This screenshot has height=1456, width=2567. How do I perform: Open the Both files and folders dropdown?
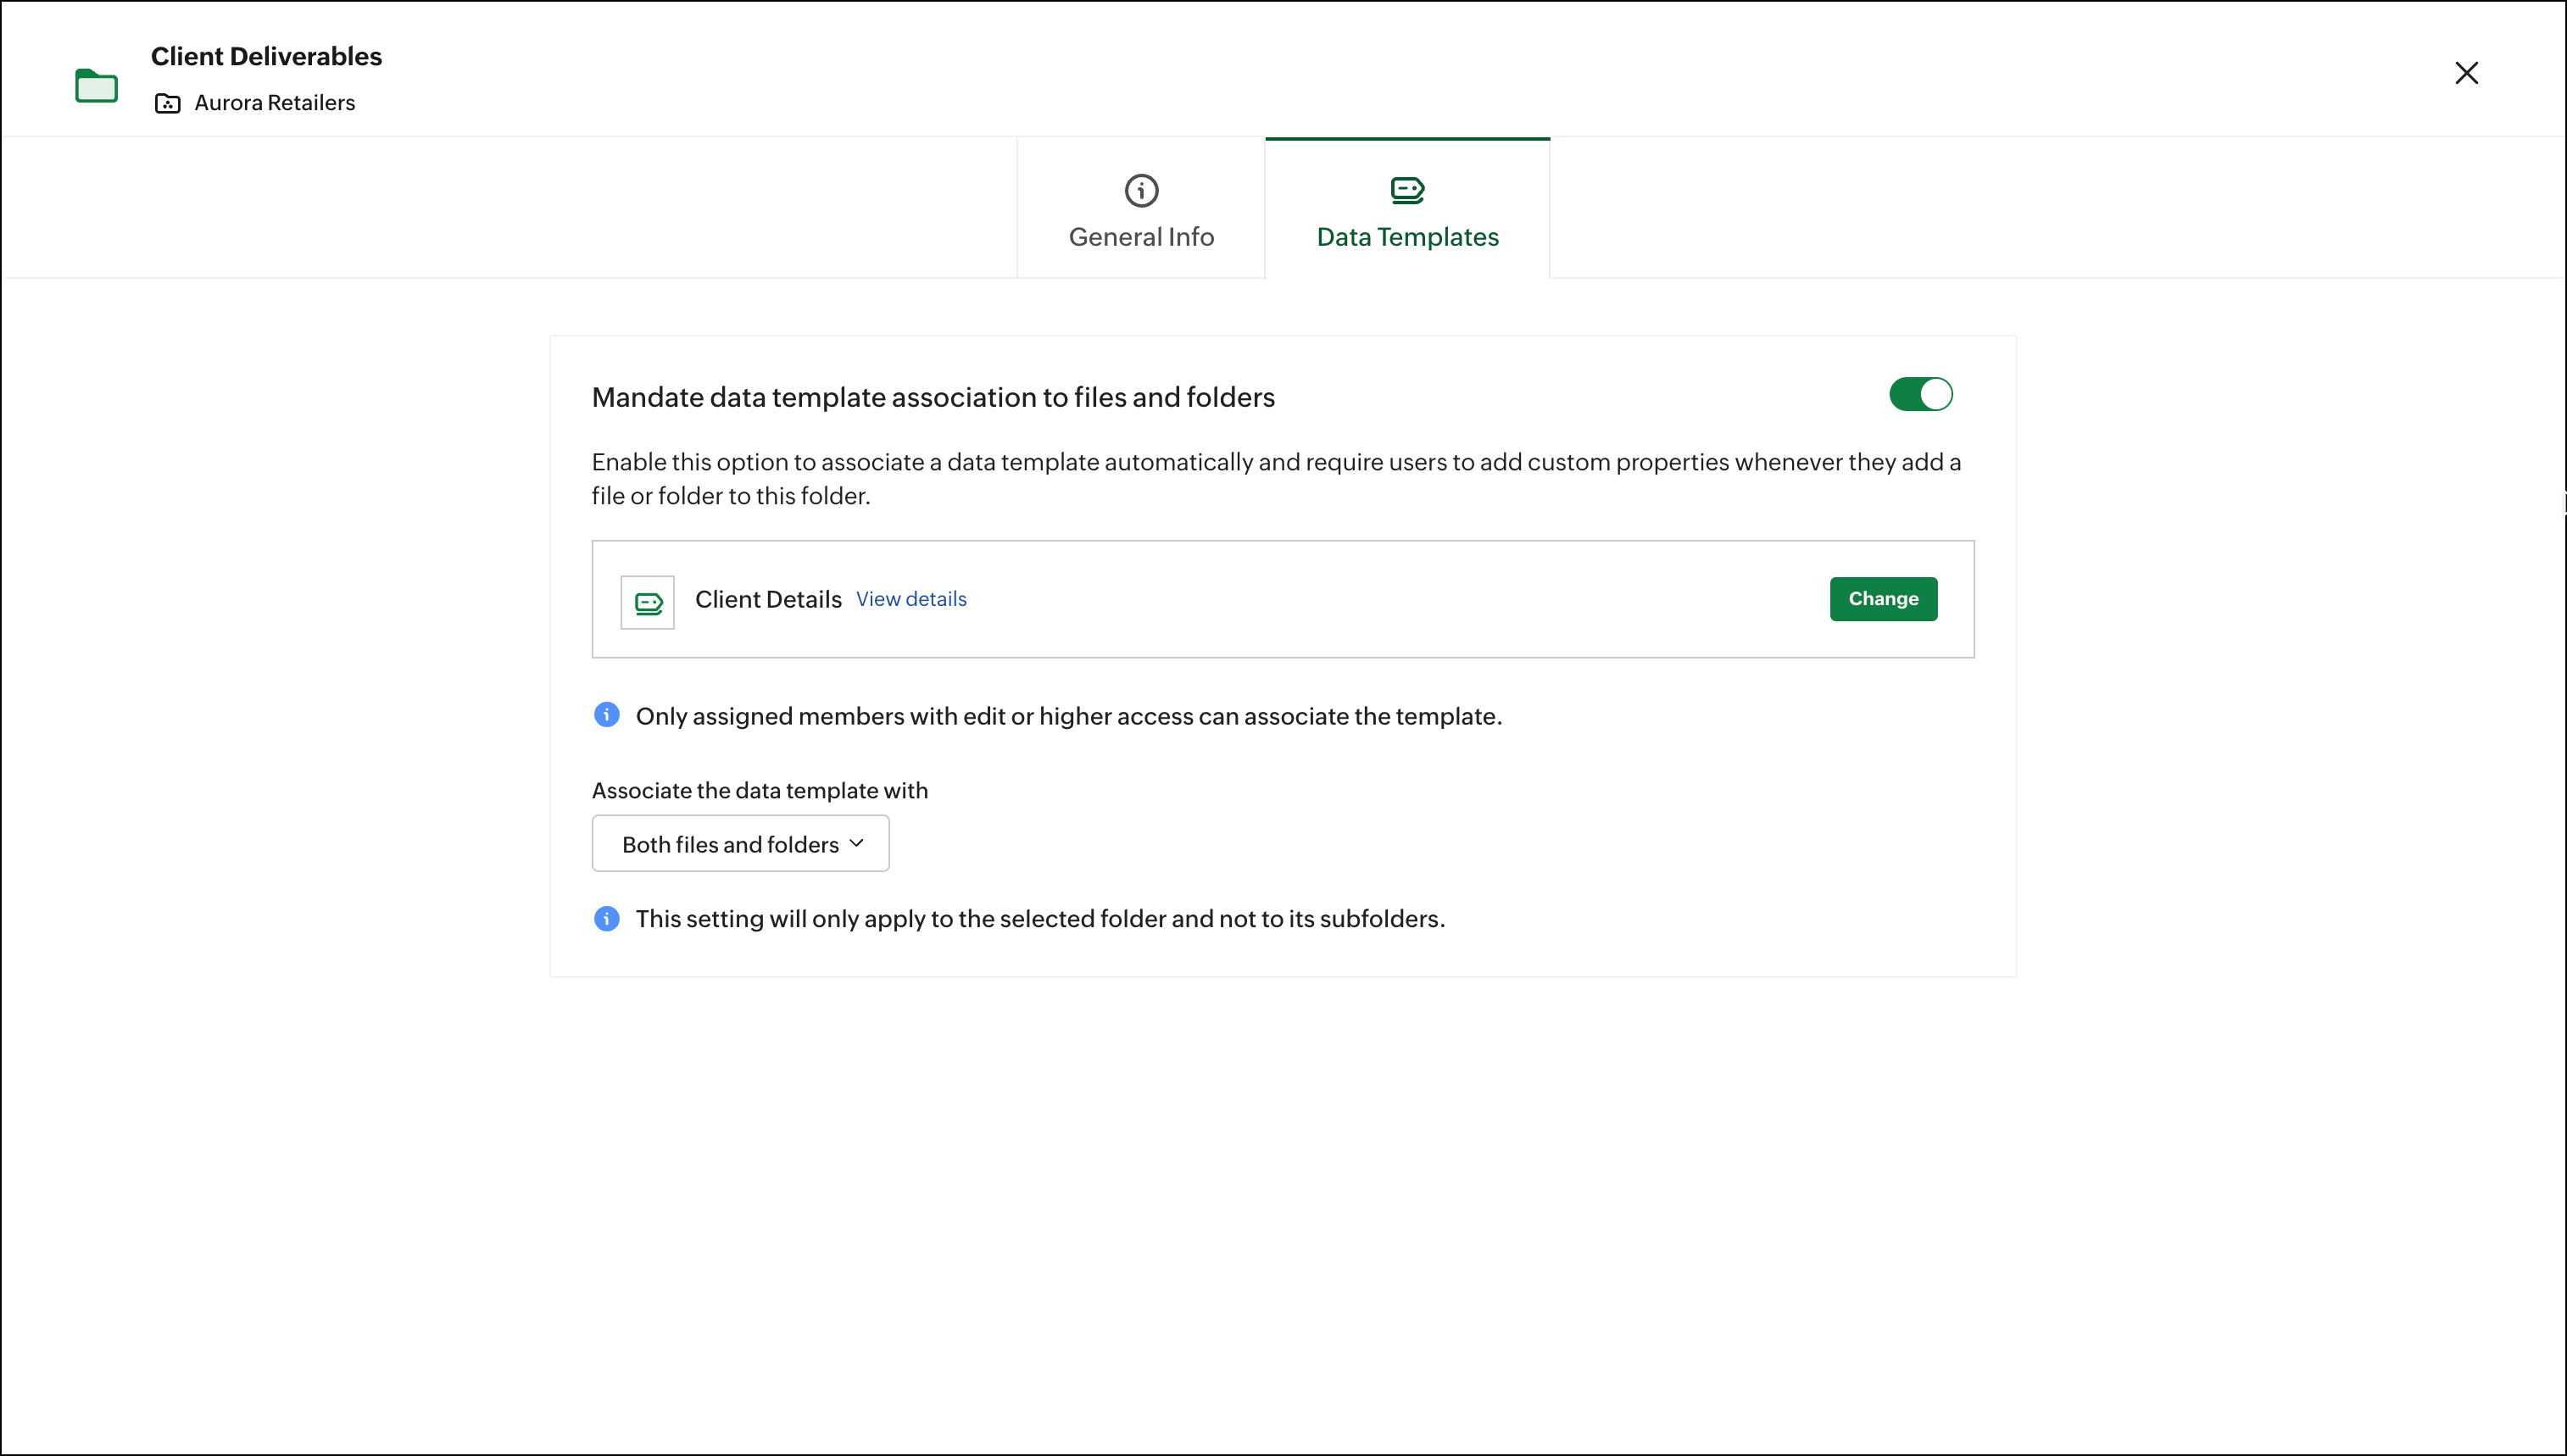pyautogui.click(x=740, y=844)
